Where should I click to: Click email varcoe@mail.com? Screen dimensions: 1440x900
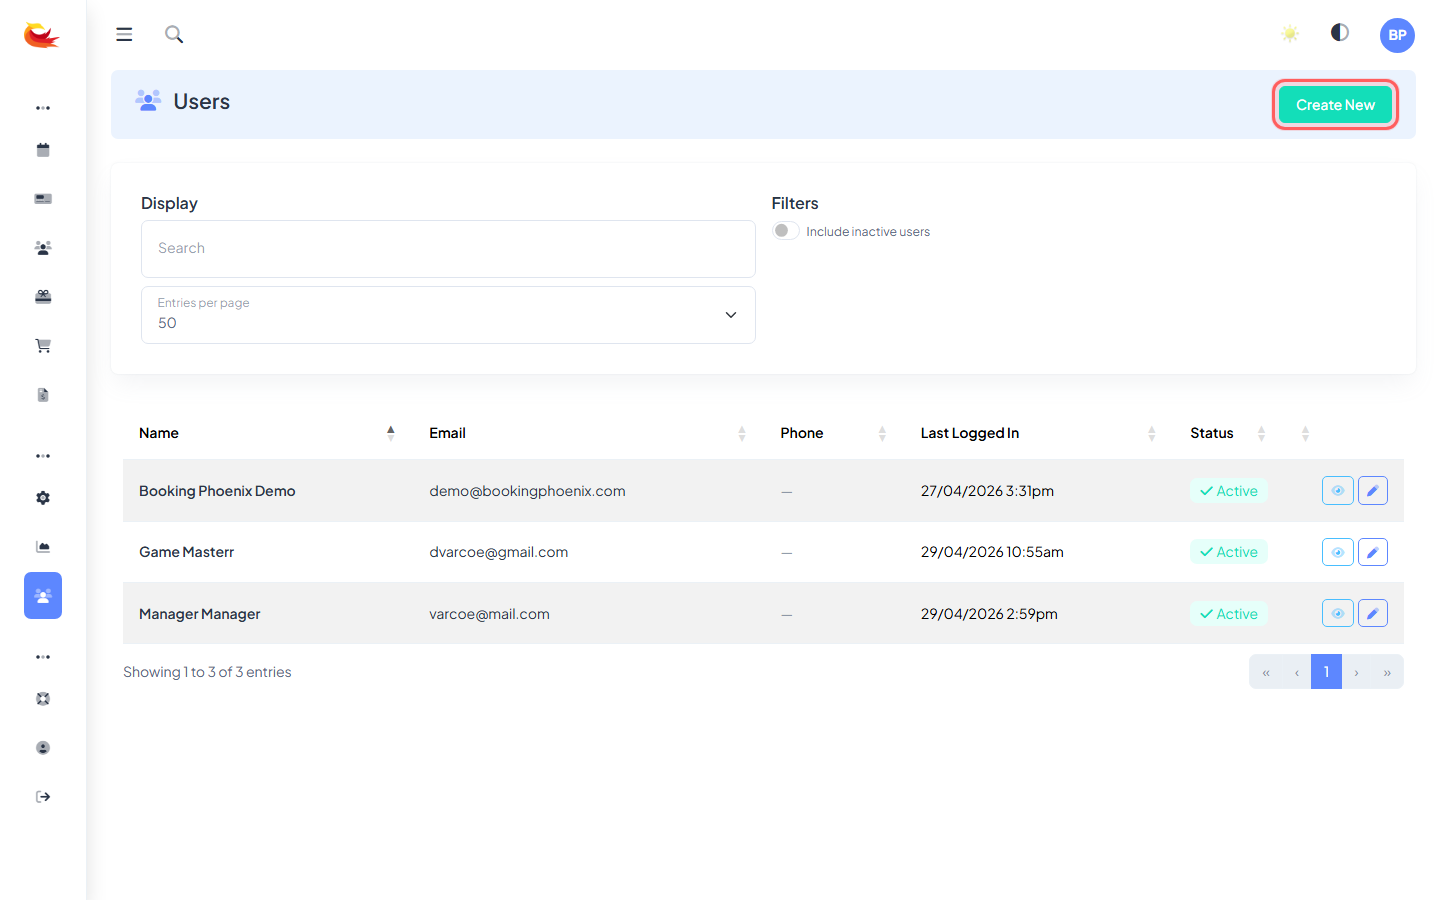point(489,614)
